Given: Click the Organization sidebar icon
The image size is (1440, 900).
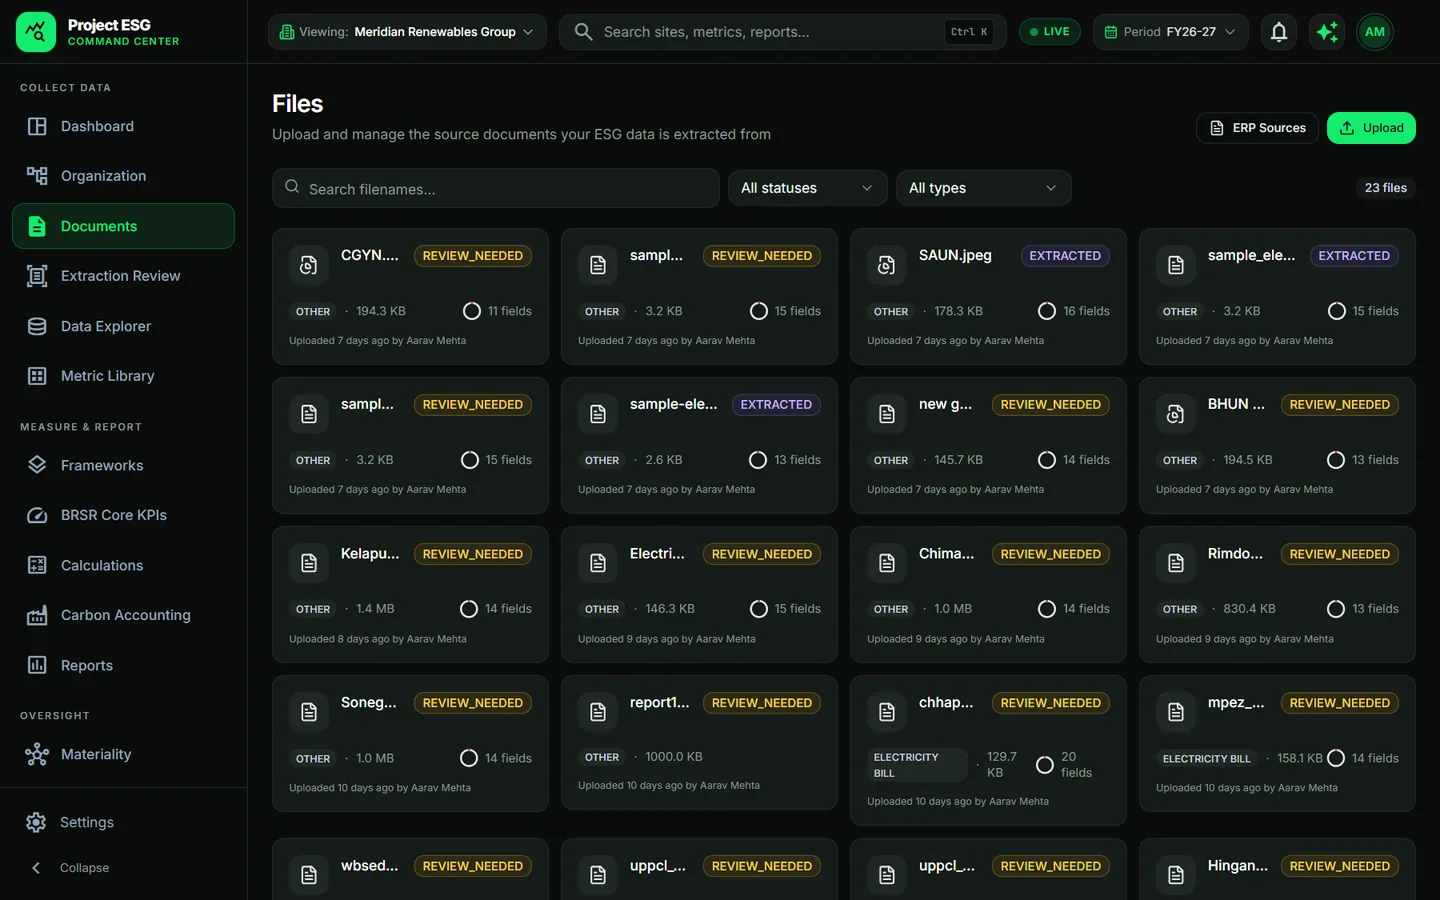Looking at the screenshot, I should [37, 176].
